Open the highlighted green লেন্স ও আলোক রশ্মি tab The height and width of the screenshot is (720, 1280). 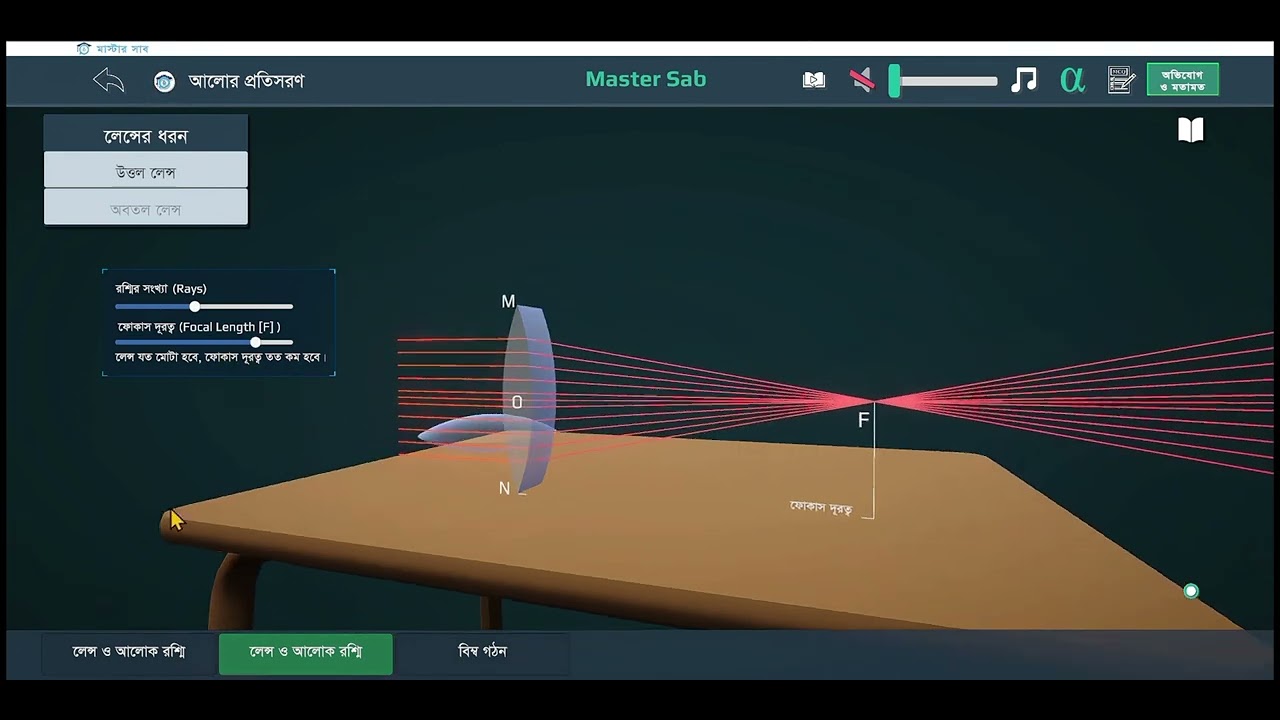tap(306, 652)
